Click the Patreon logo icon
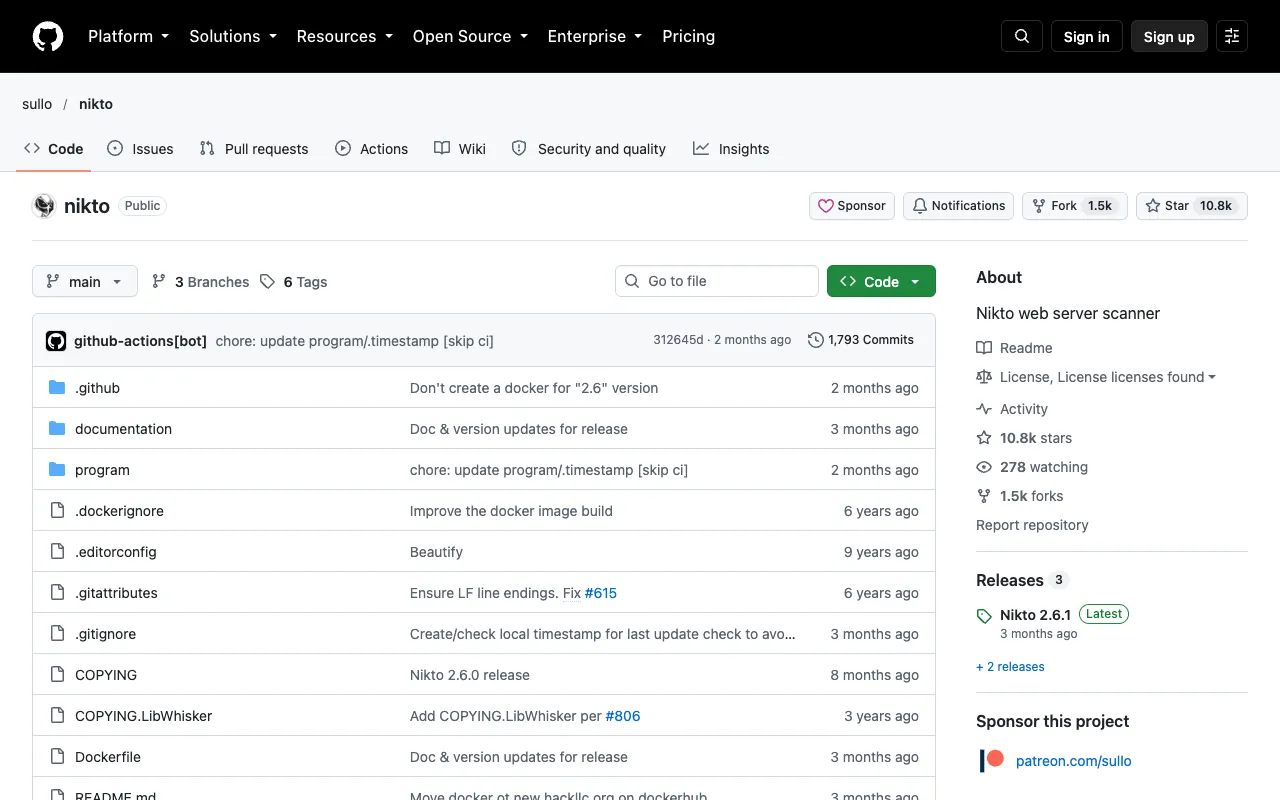Image resolution: width=1280 pixels, height=800 pixels. click(992, 760)
